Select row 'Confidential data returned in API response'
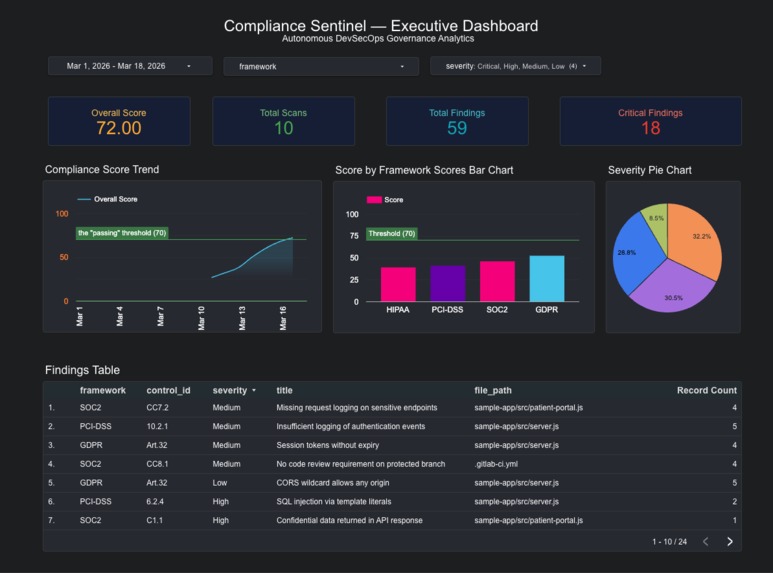Screen dimensions: 773x573 click(x=392, y=520)
